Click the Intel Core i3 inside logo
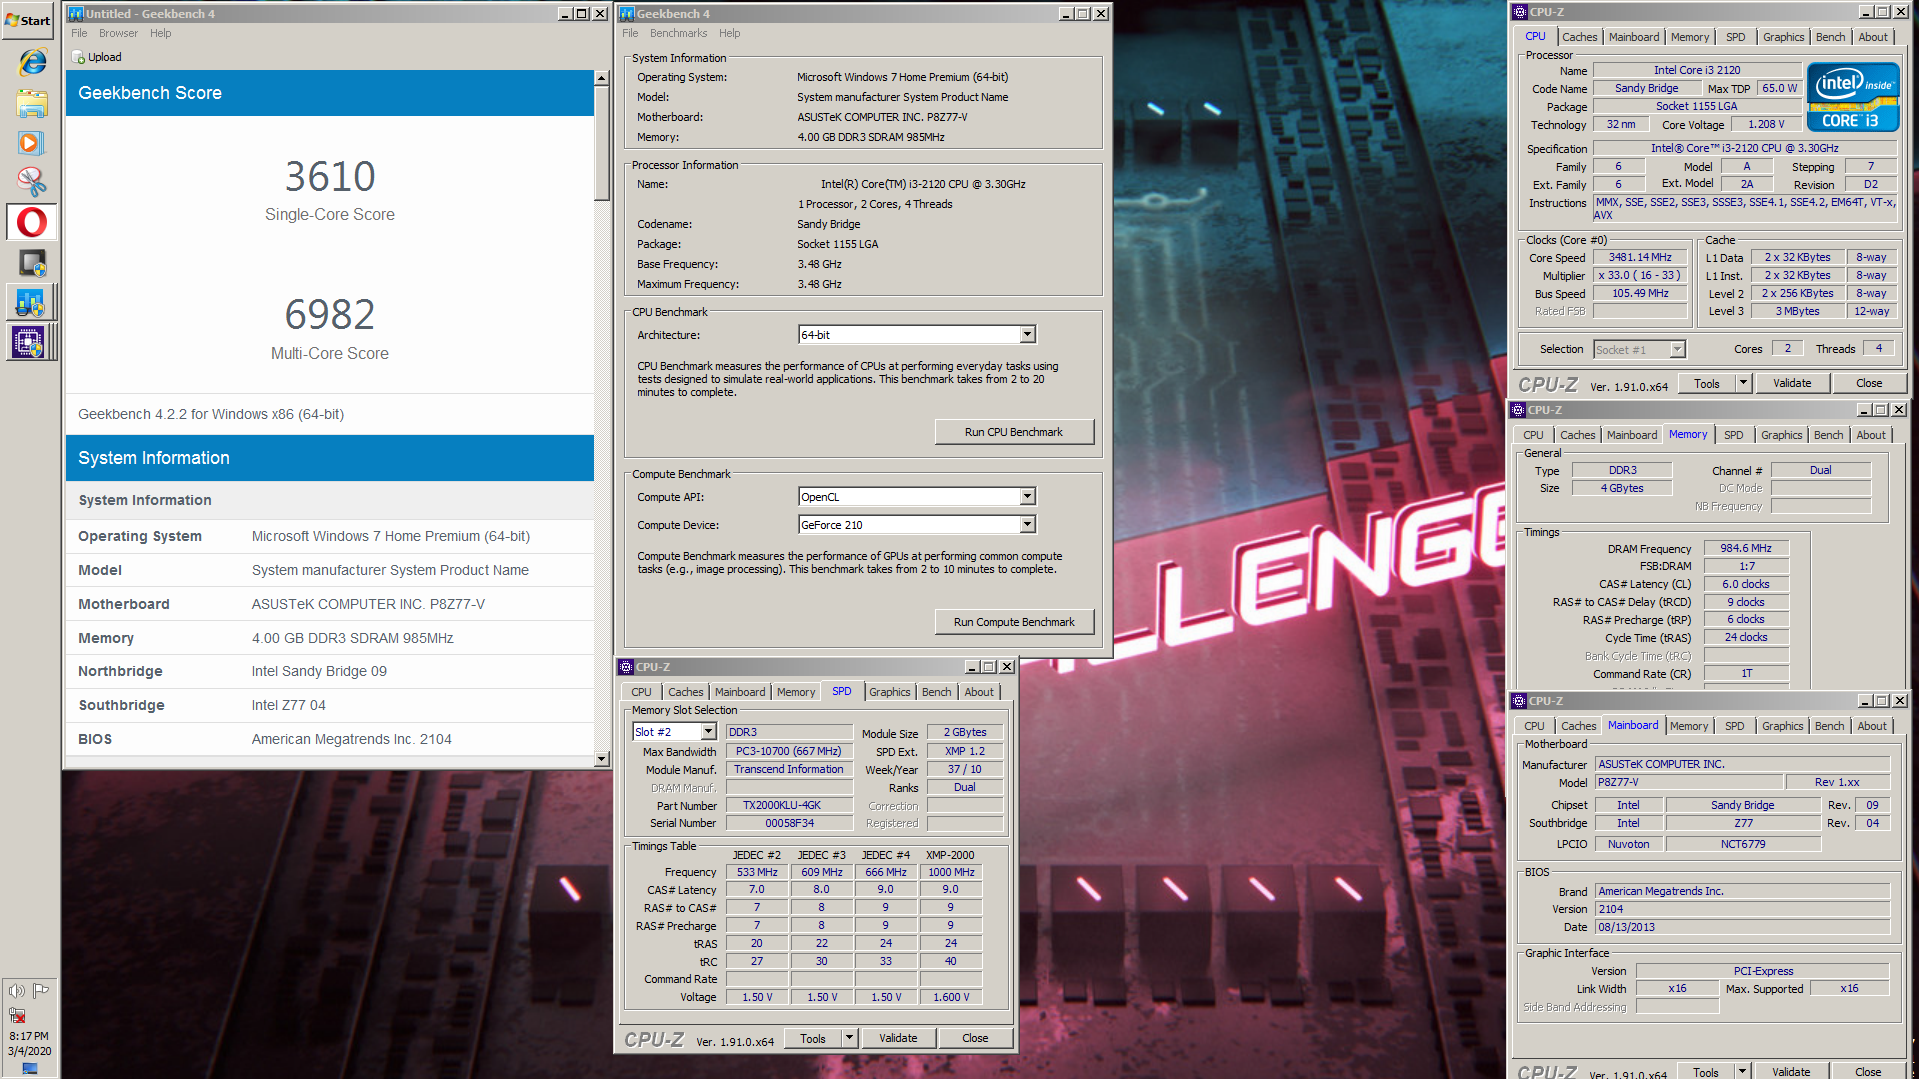The height and width of the screenshot is (1079, 1919). (1853, 97)
